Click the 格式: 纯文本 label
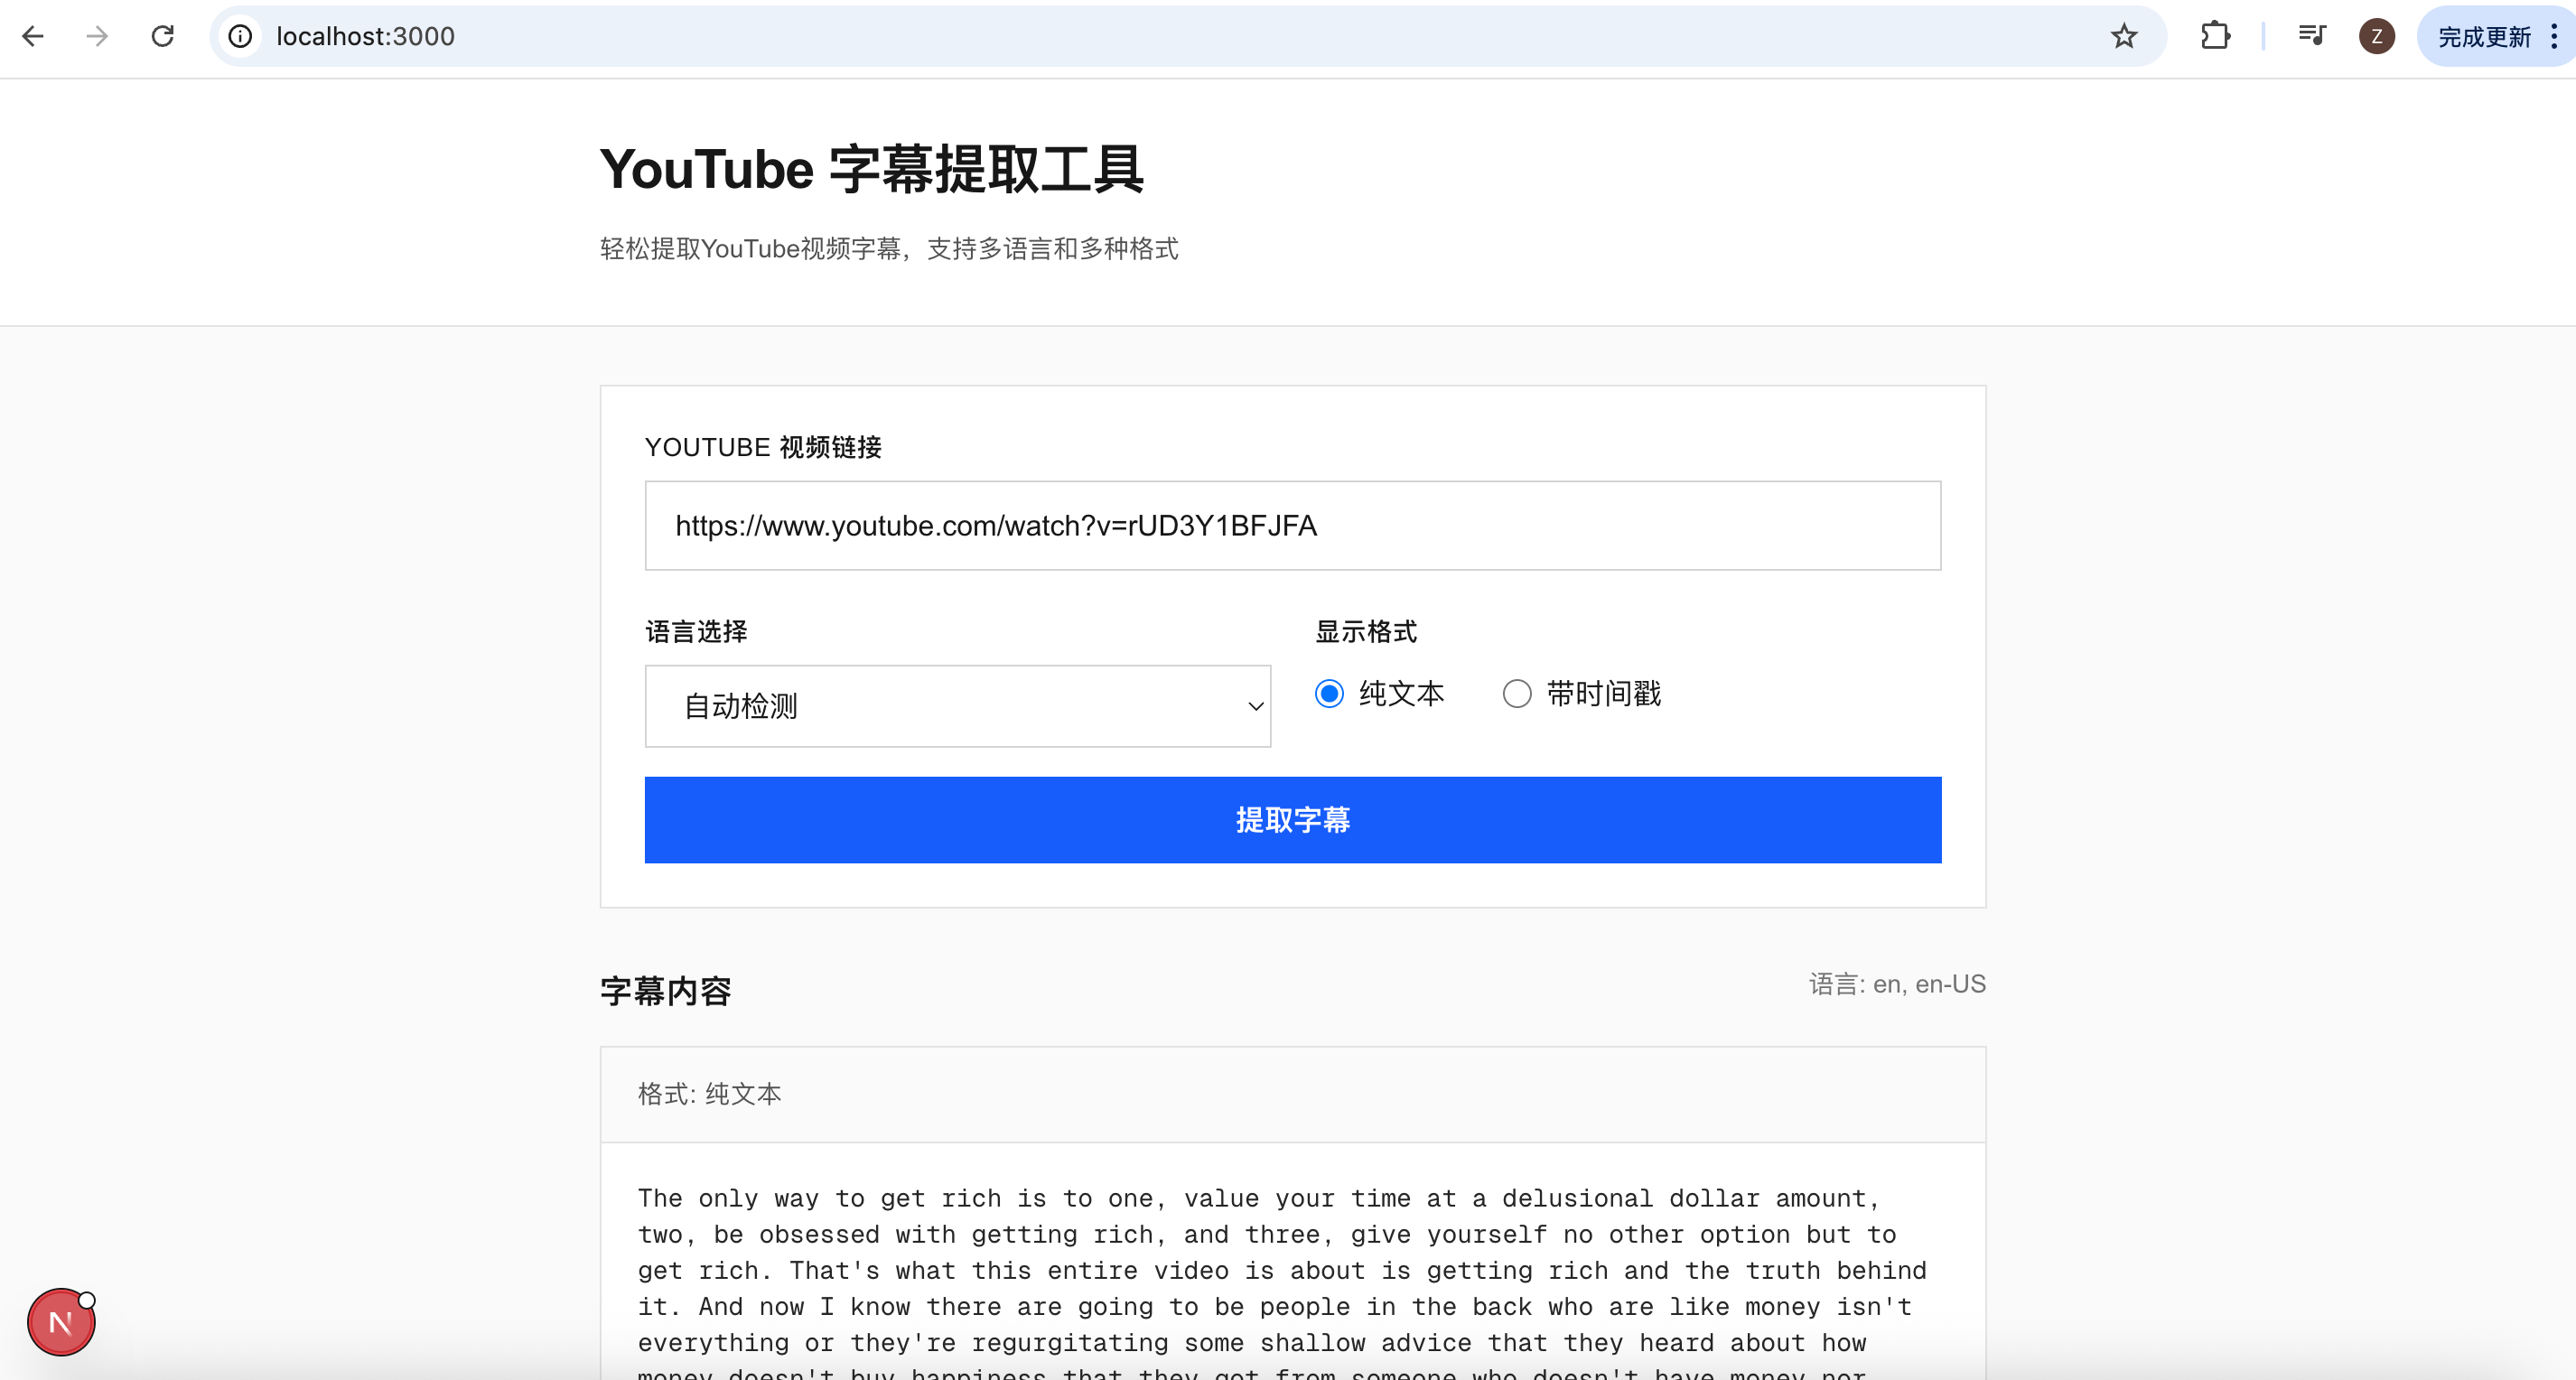The width and height of the screenshot is (2576, 1380). pyautogui.click(x=710, y=1094)
